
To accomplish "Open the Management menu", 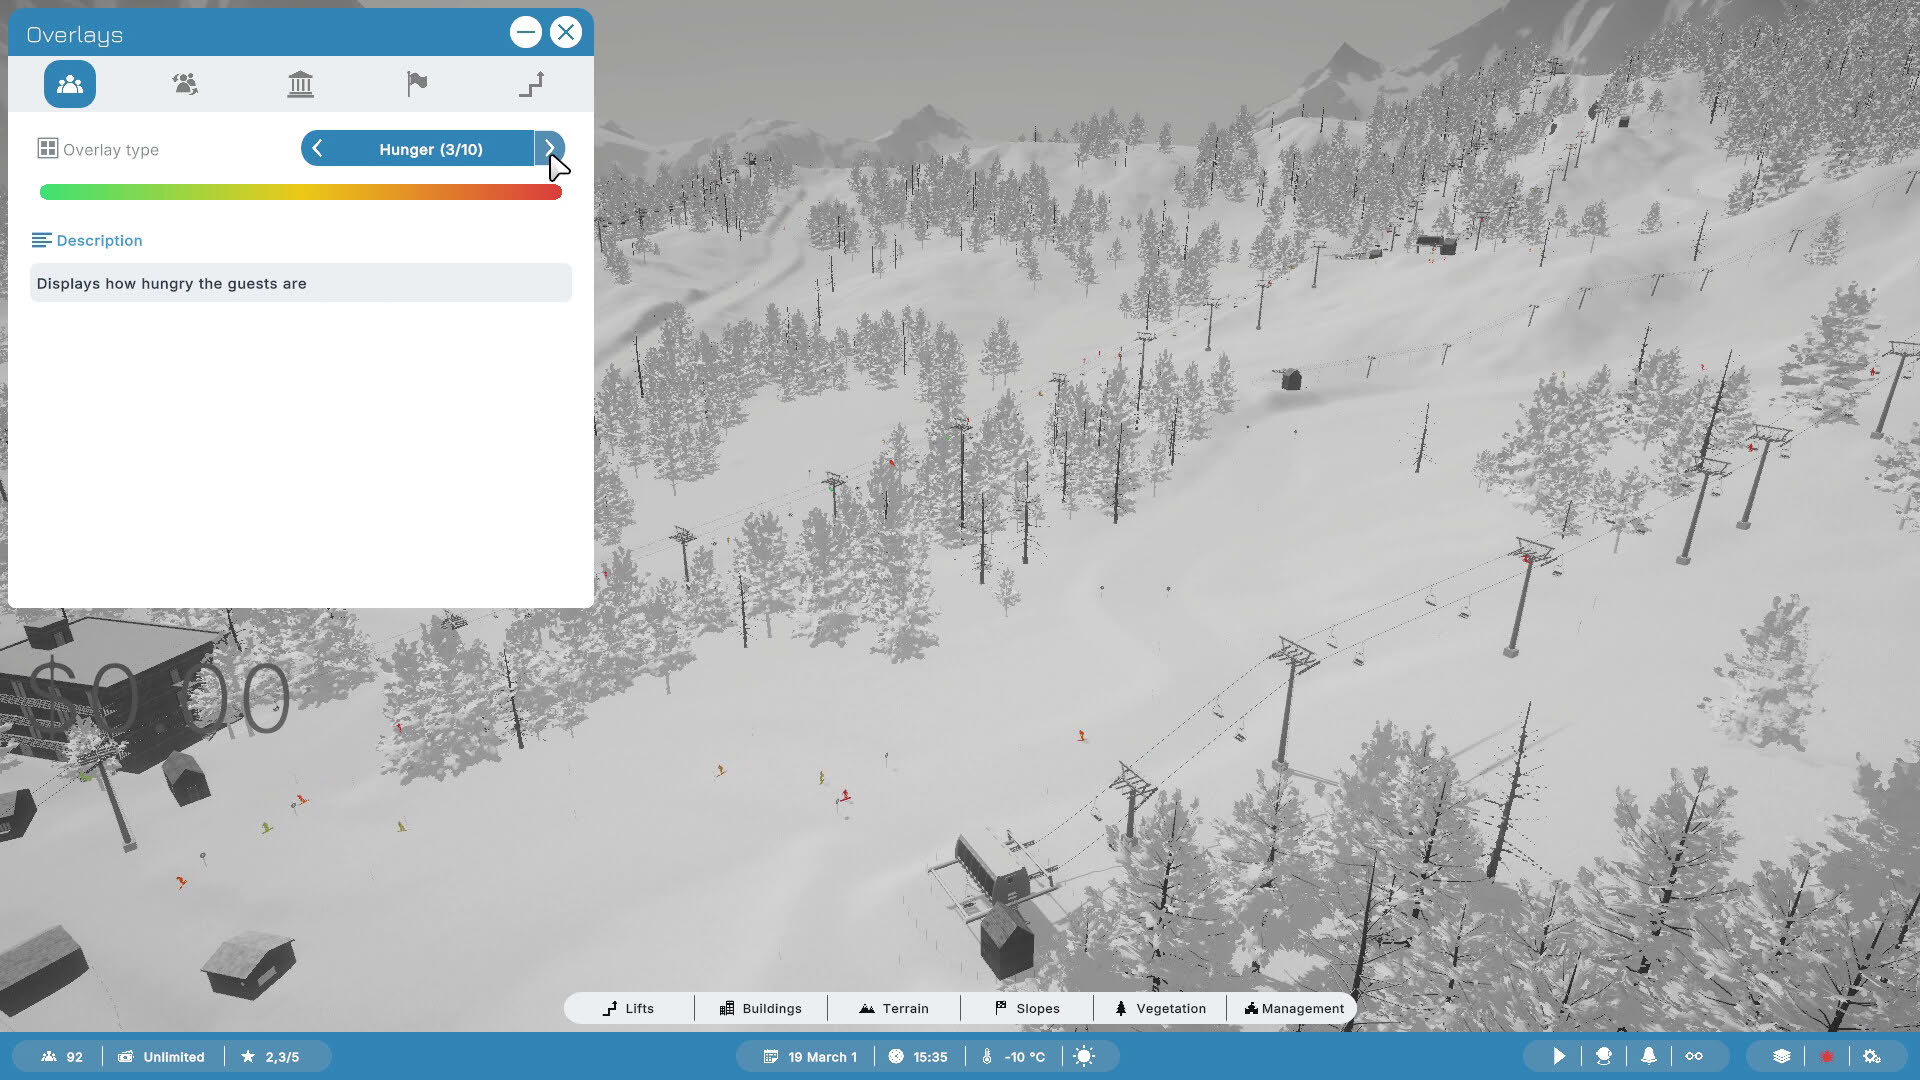I will (x=1294, y=1008).
